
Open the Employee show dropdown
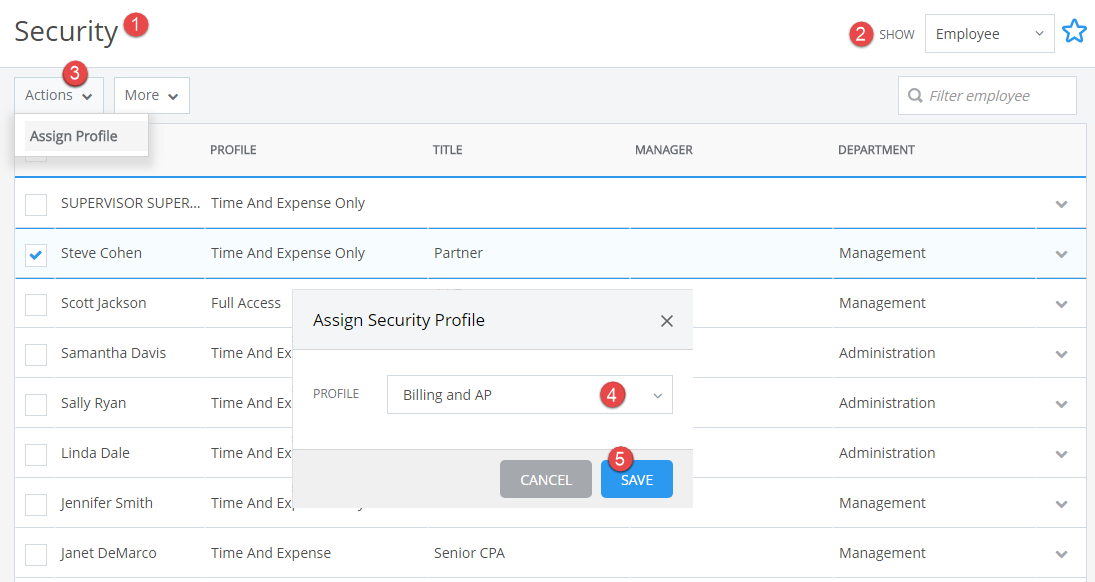click(x=989, y=33)
